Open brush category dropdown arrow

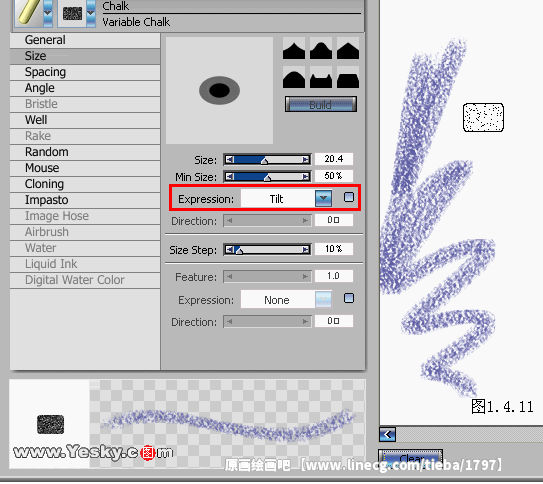coord(48,13)
